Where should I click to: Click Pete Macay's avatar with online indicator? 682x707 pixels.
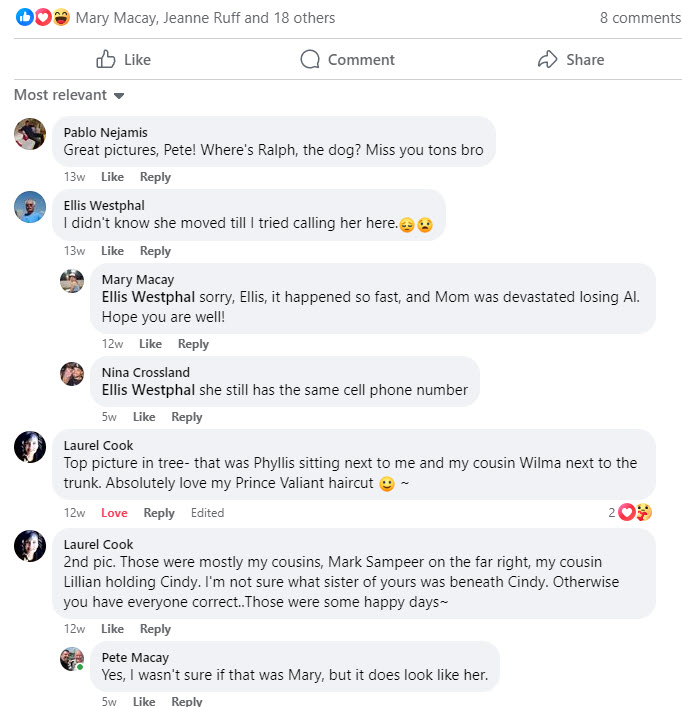[72, 659]
